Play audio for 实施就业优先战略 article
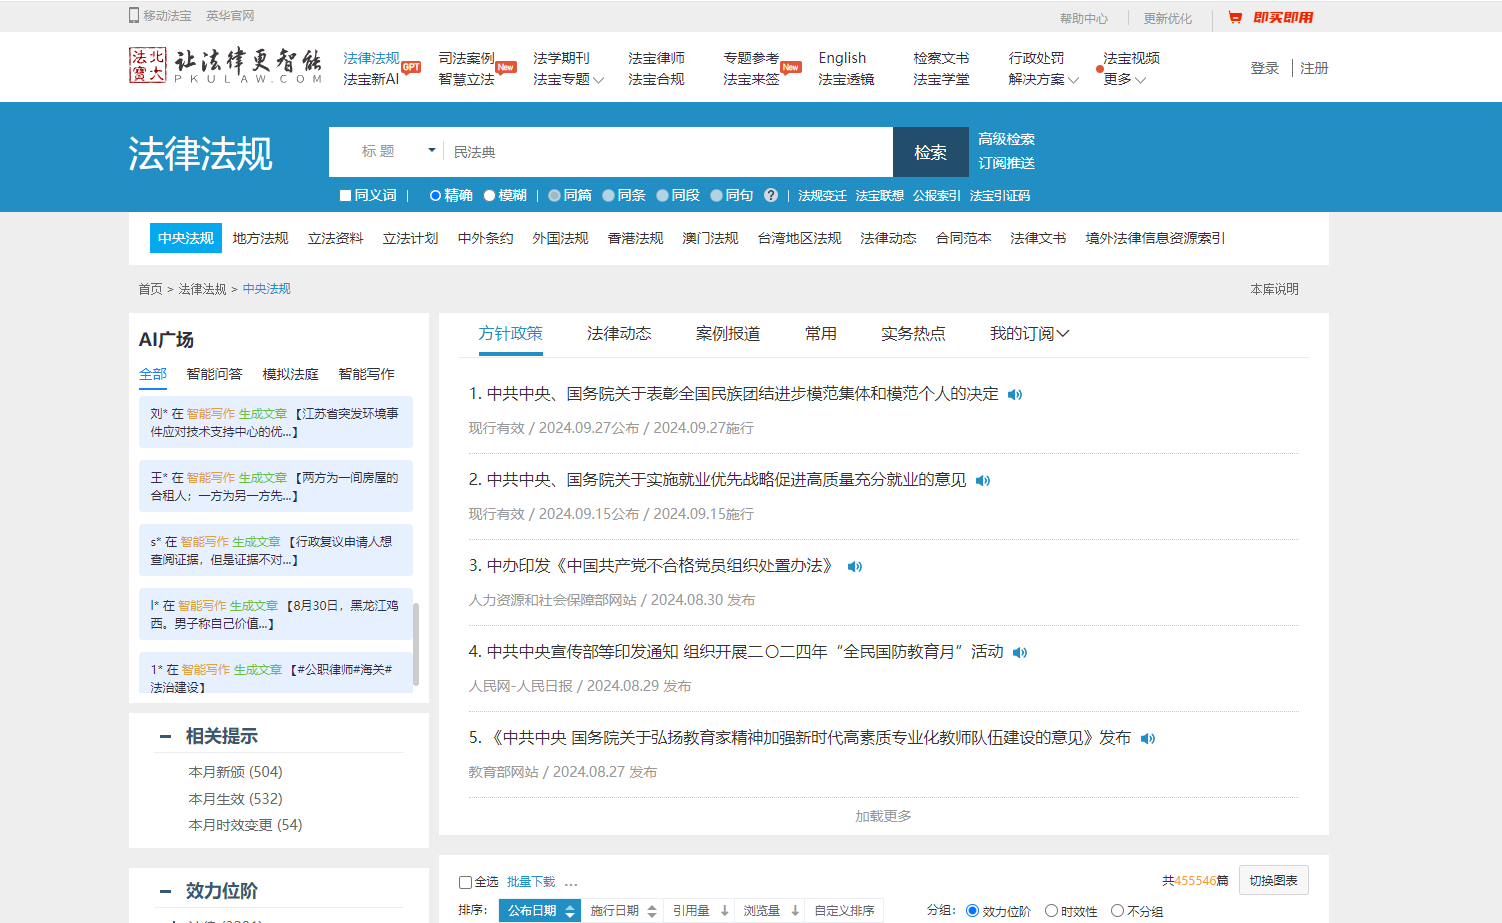This screenshot has height=923, width=1502. click(983, 480)
